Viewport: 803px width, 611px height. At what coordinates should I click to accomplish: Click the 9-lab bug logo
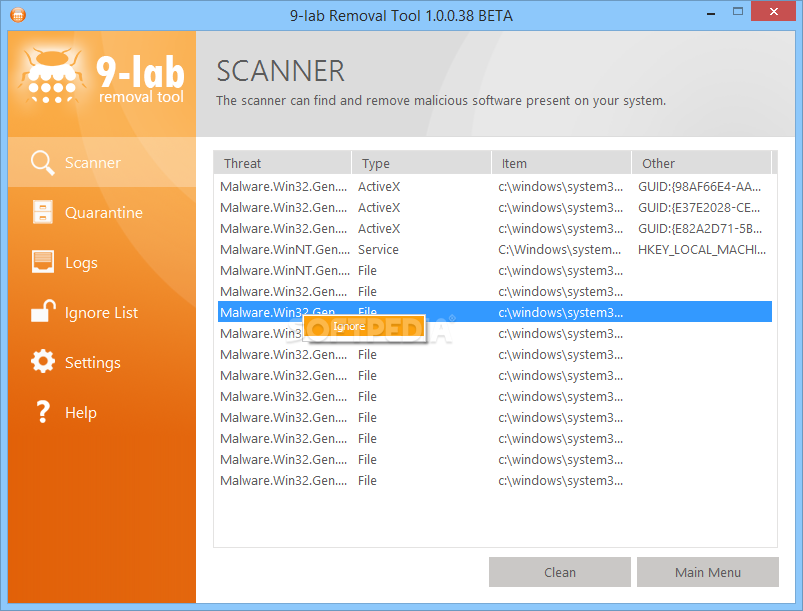pos(51,76)
